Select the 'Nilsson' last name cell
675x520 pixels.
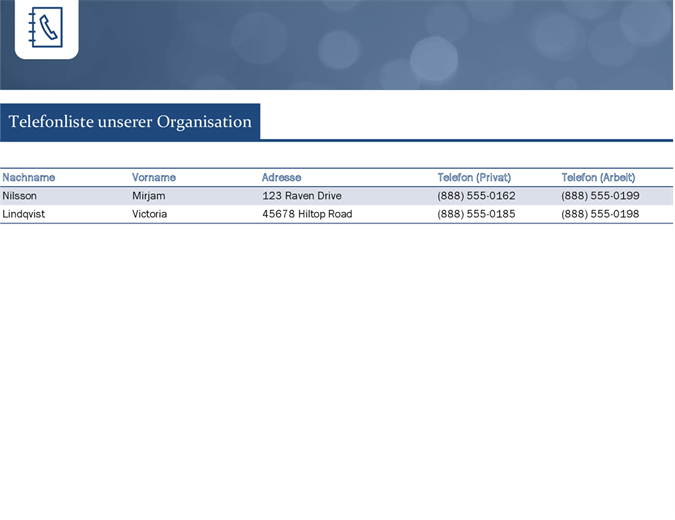pos(20,196)
